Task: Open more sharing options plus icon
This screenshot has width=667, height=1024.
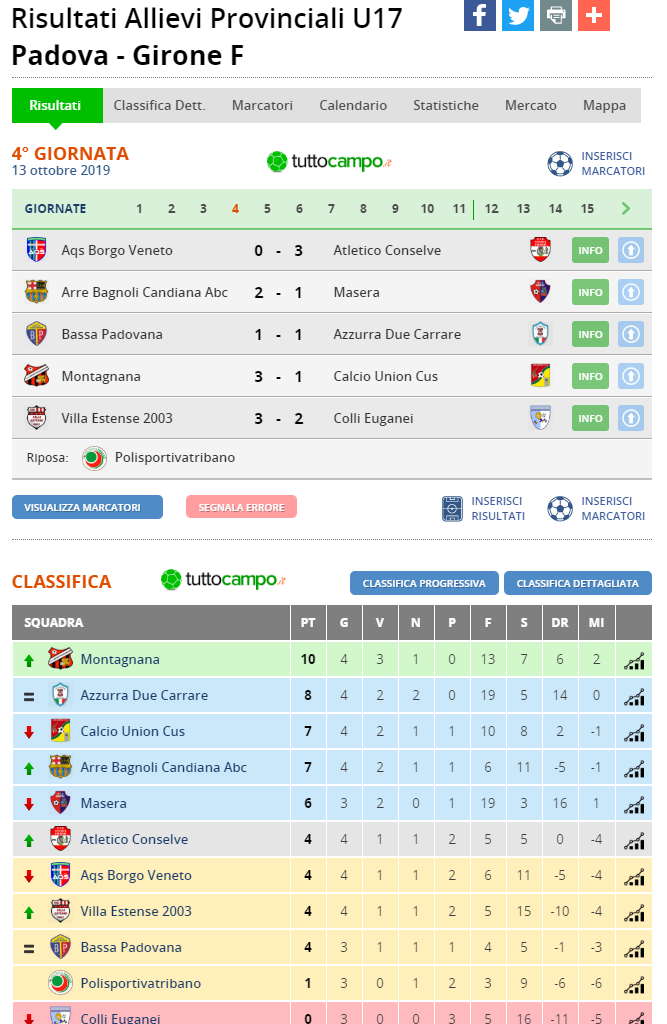Action: (594, 15)
